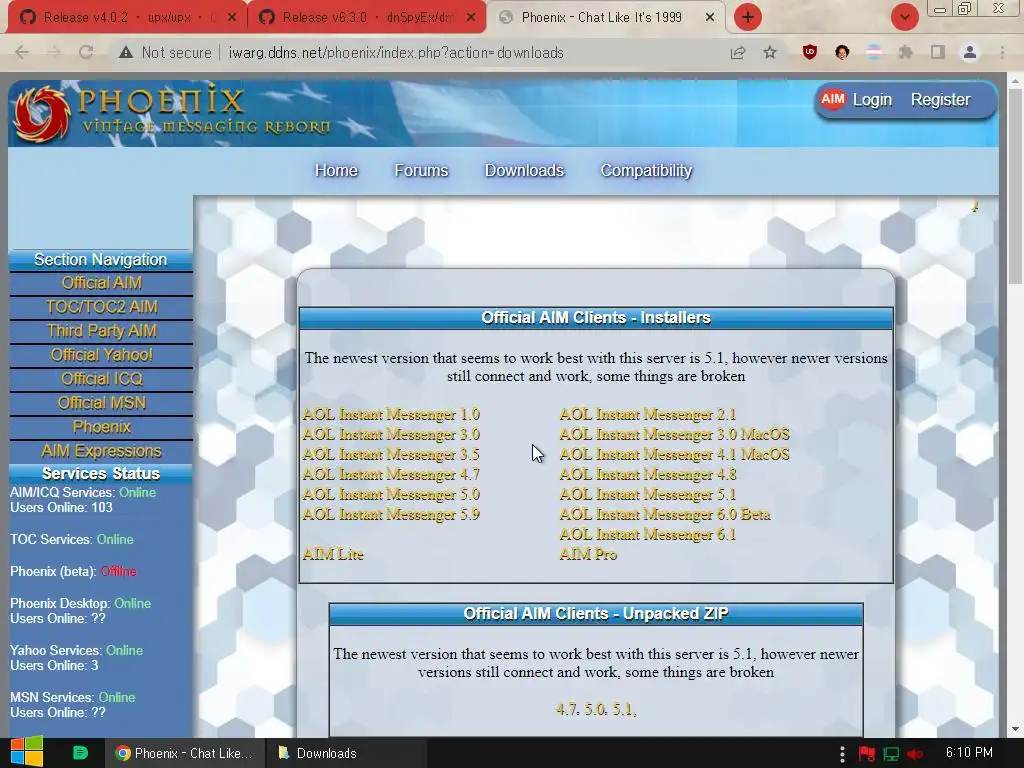
Task: Open the Windows Start button
Action: [x=27, y=752]
